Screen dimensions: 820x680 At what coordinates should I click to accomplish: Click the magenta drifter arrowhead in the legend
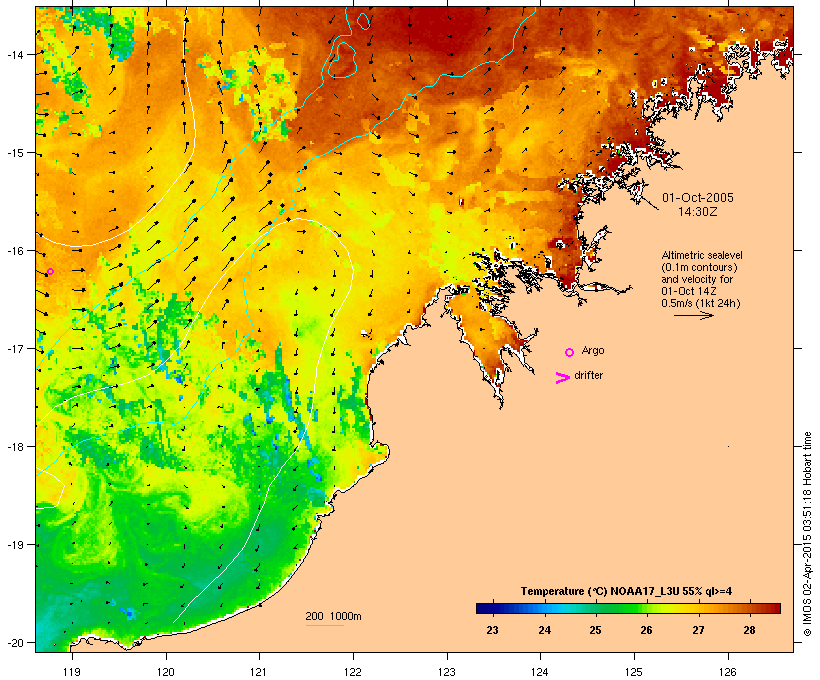click(x=562, y=378)
